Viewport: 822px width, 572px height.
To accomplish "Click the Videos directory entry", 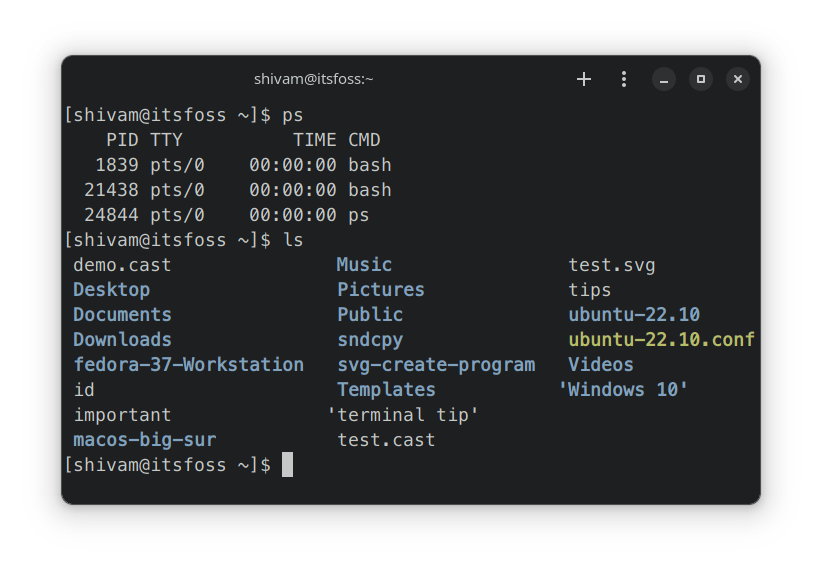I will [x=601, y=365].
